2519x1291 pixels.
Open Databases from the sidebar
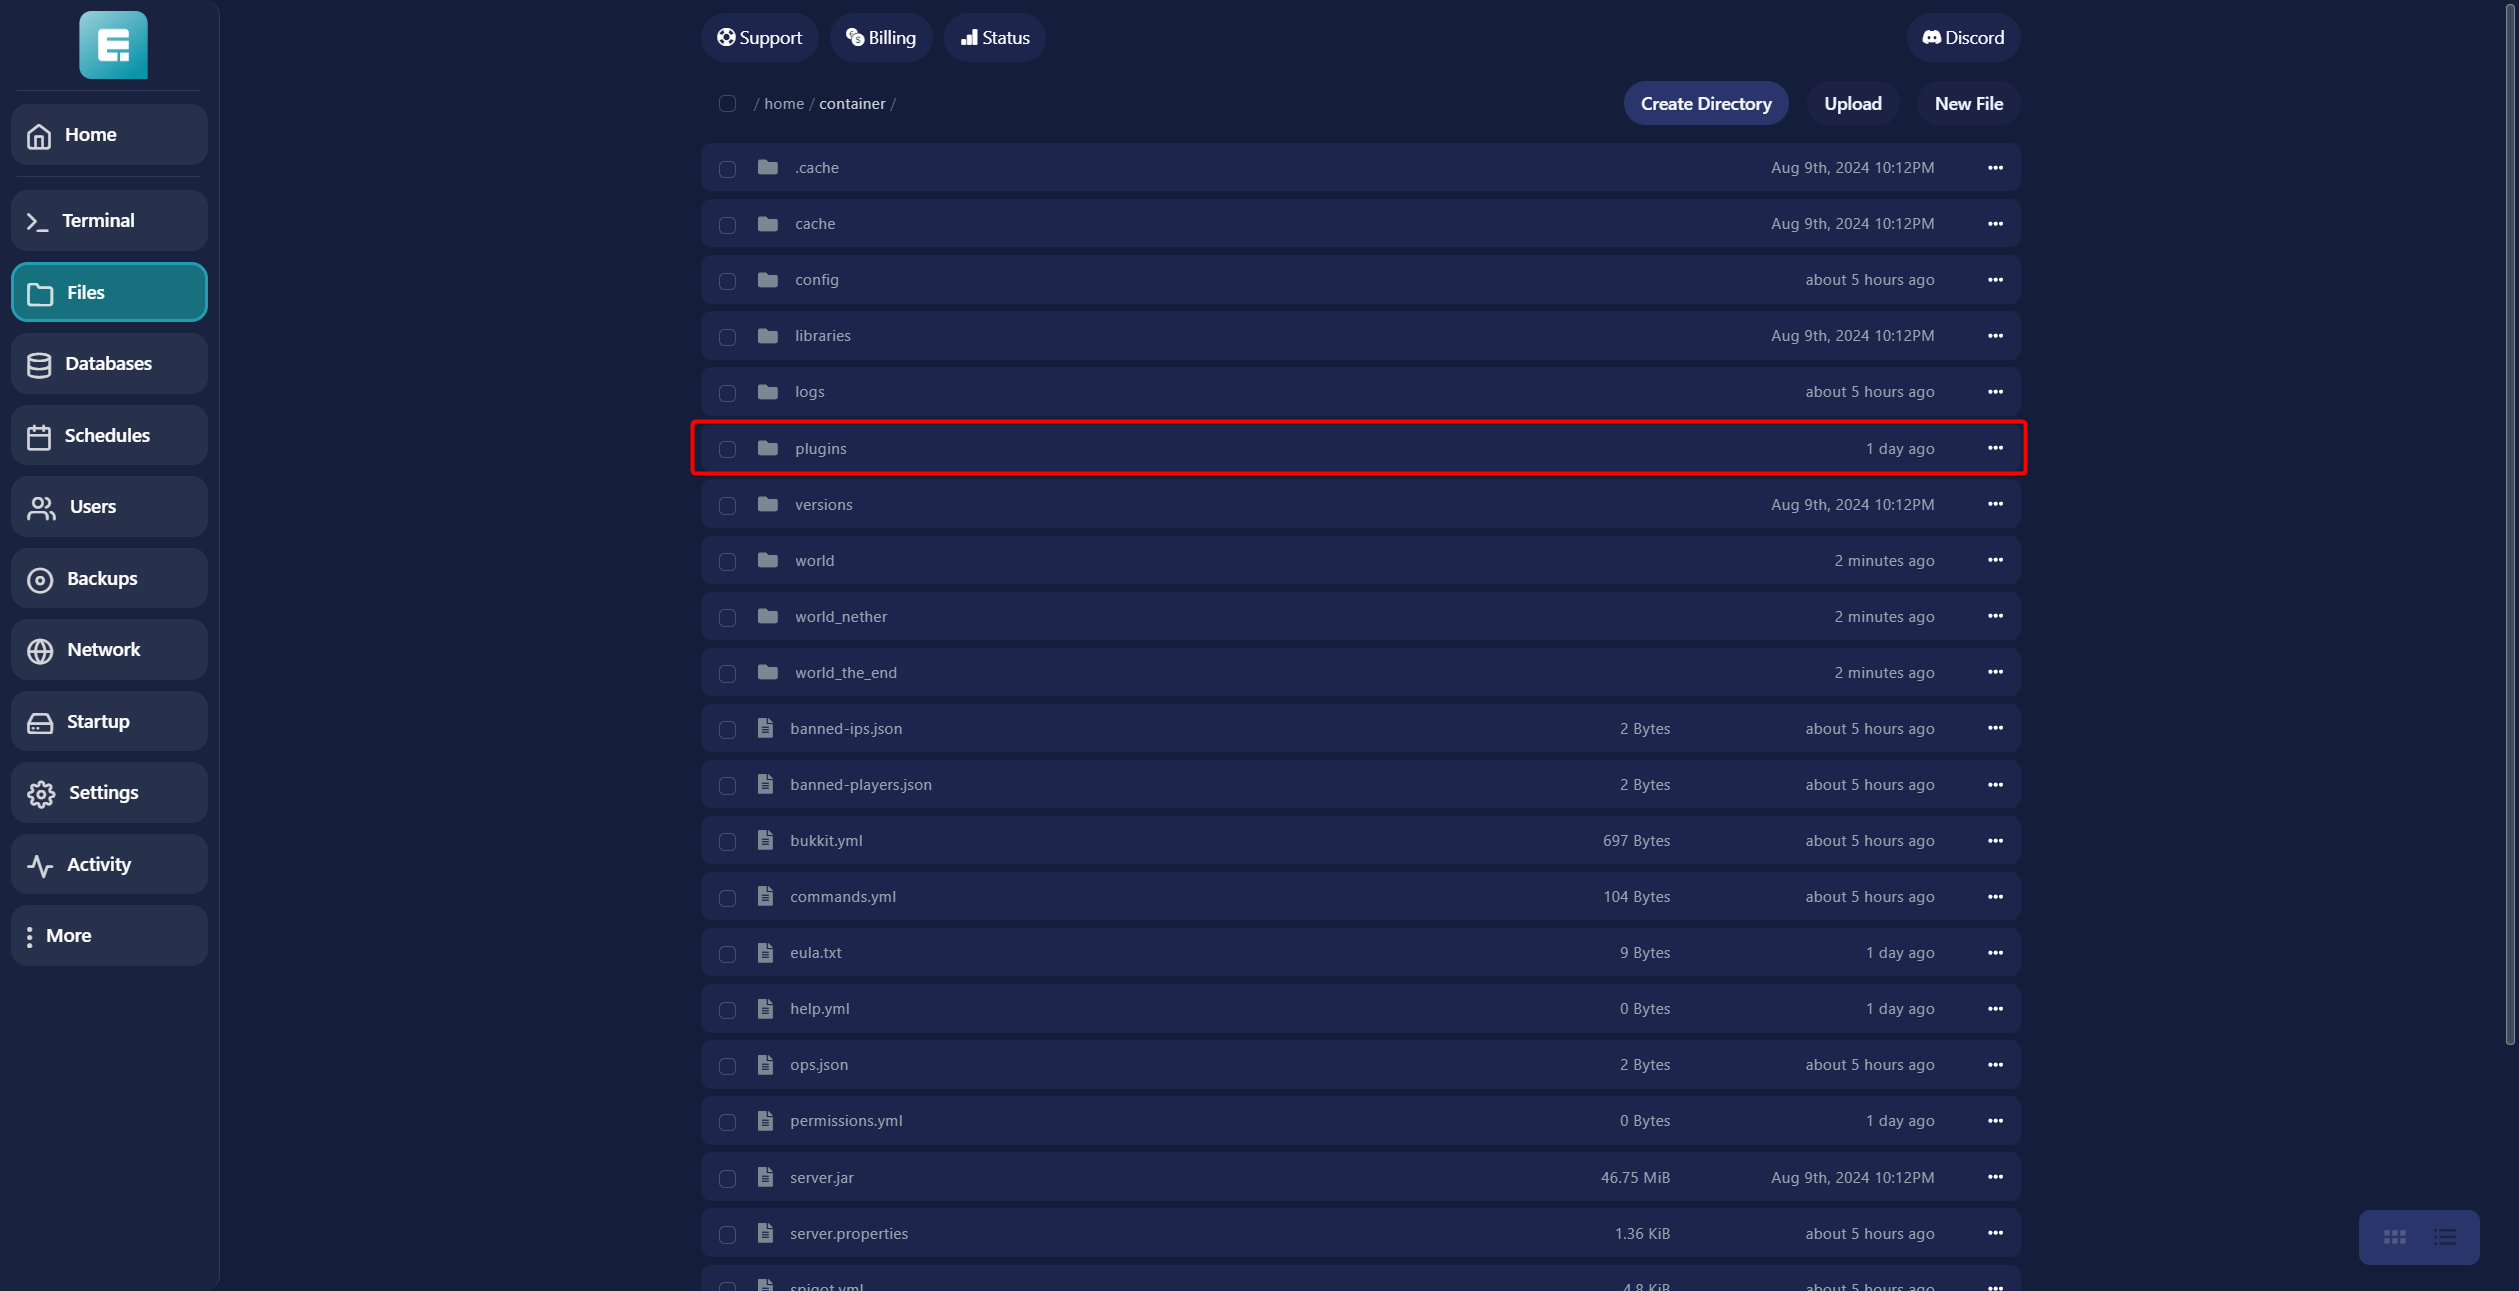coord(108,364)
